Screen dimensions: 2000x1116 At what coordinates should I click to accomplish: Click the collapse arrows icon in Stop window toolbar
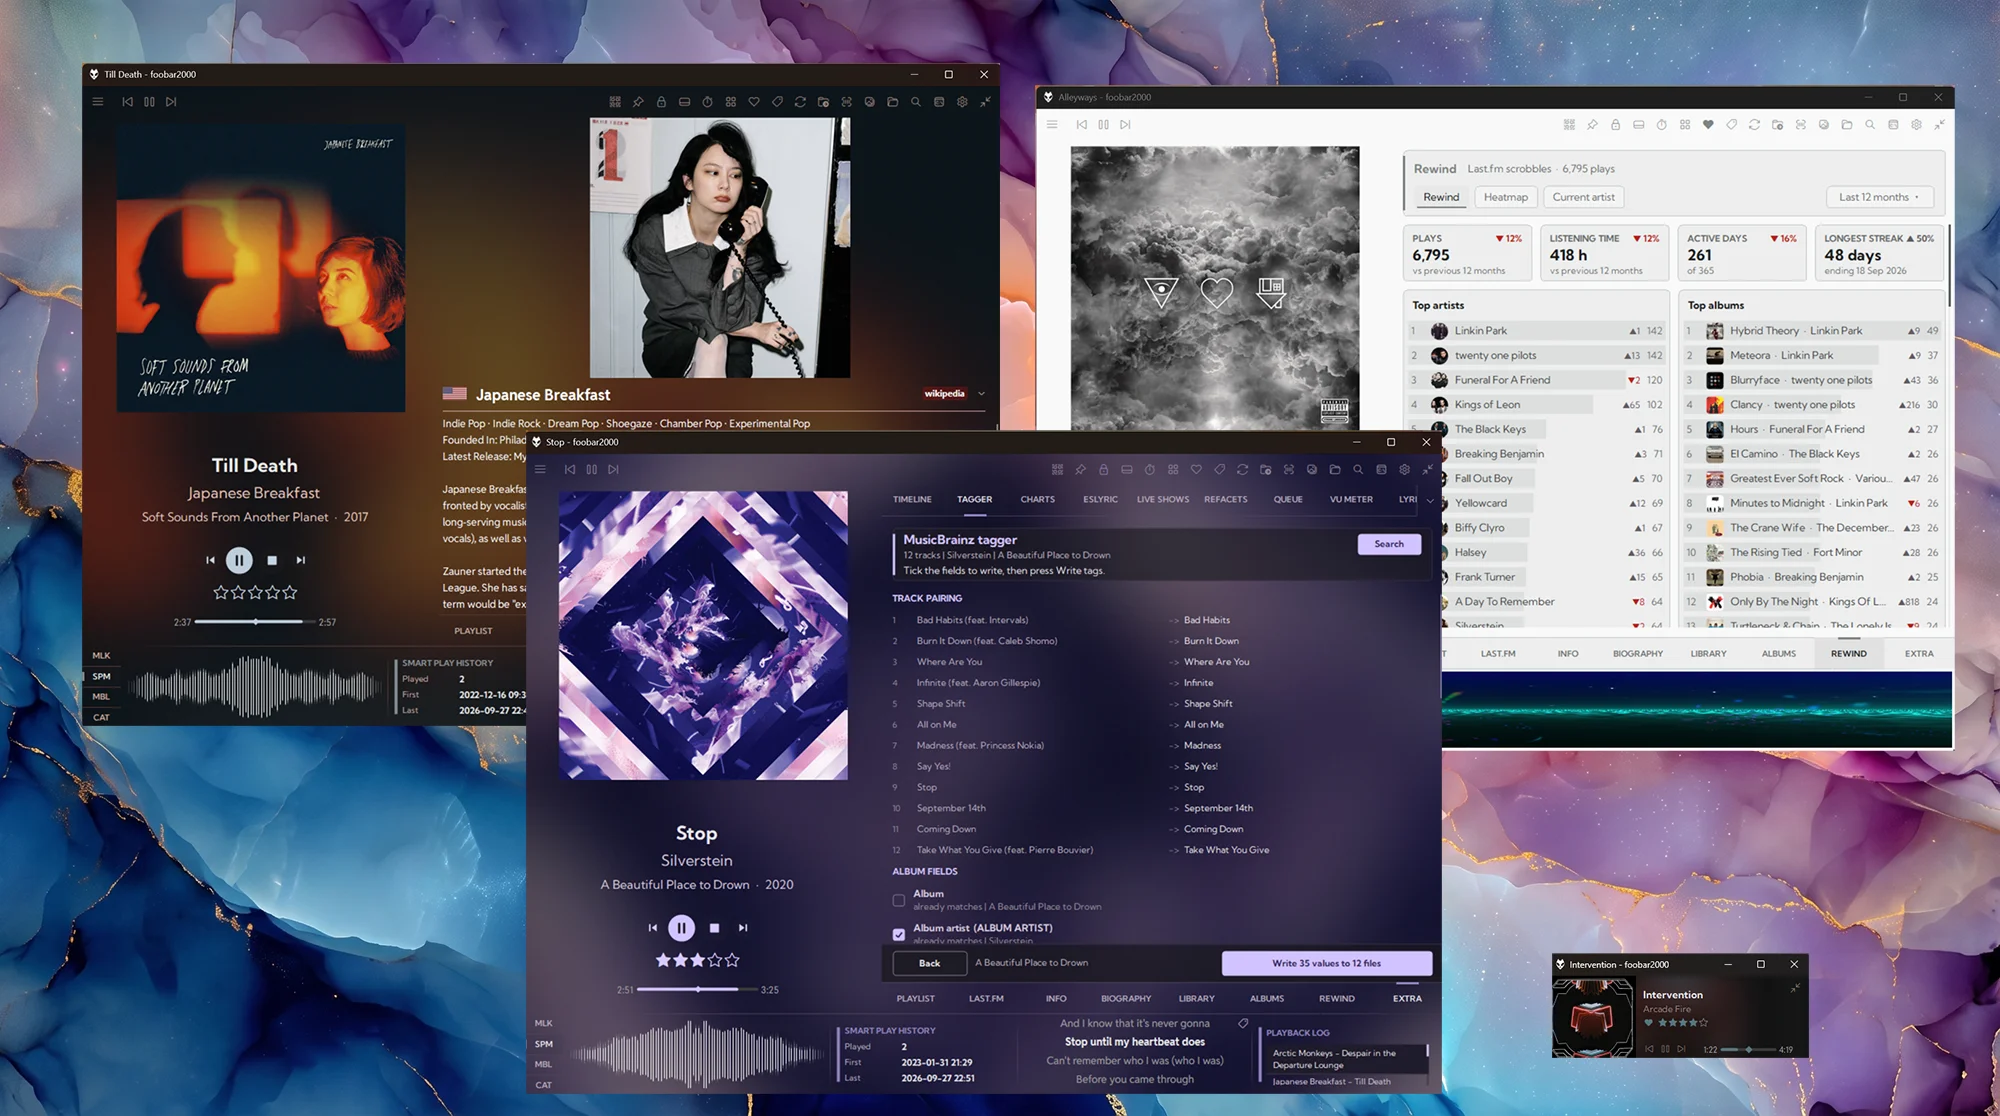click(x=1427, y=470)
